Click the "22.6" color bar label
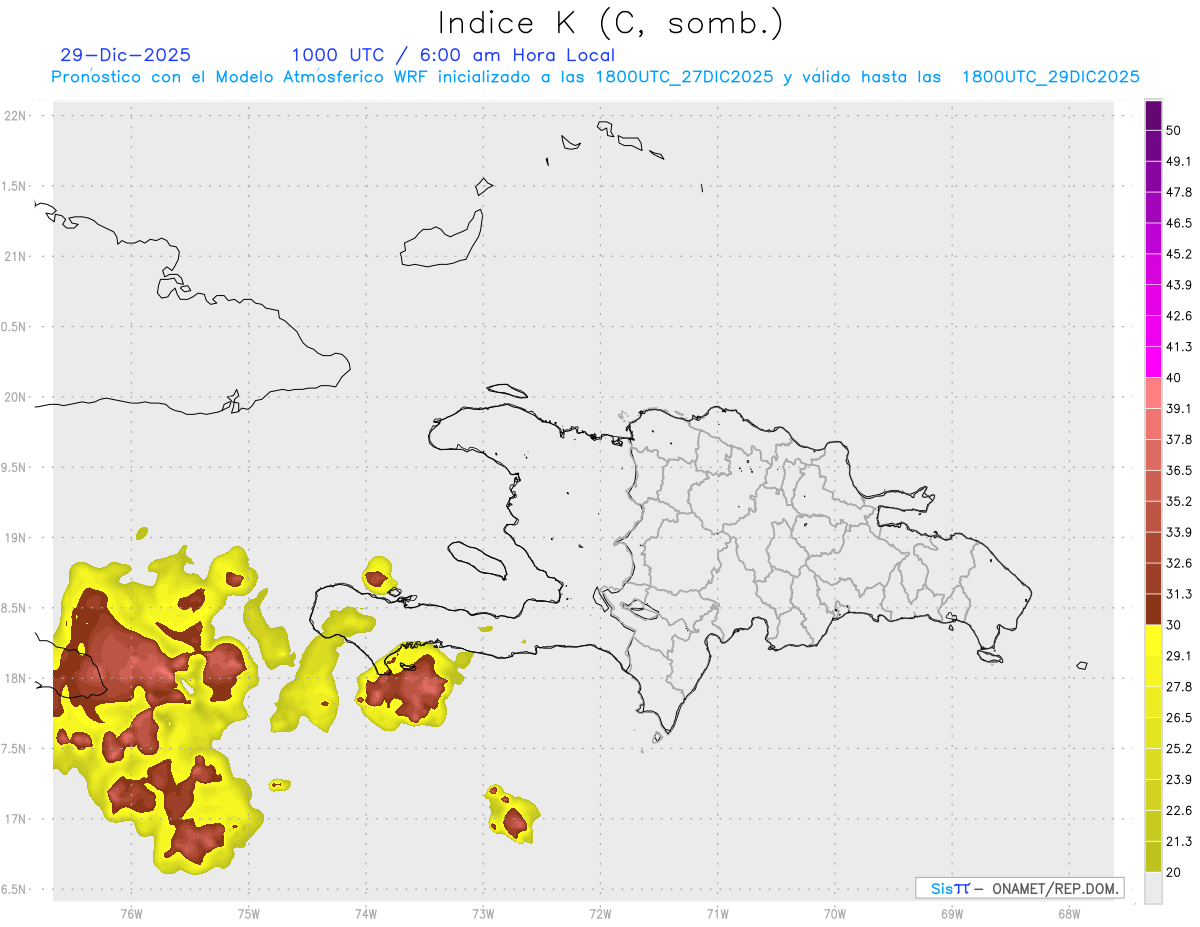This screenshot has width=1200, height=927. click(x=1179, y=811)
